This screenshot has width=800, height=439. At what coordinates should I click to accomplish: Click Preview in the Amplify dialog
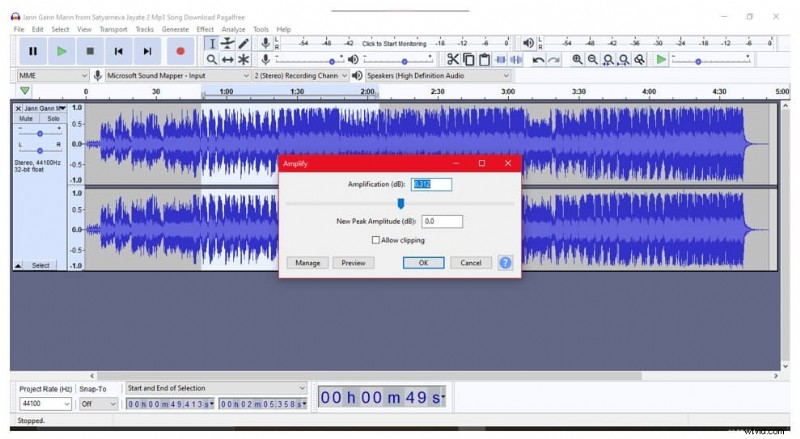coord(354,263)
